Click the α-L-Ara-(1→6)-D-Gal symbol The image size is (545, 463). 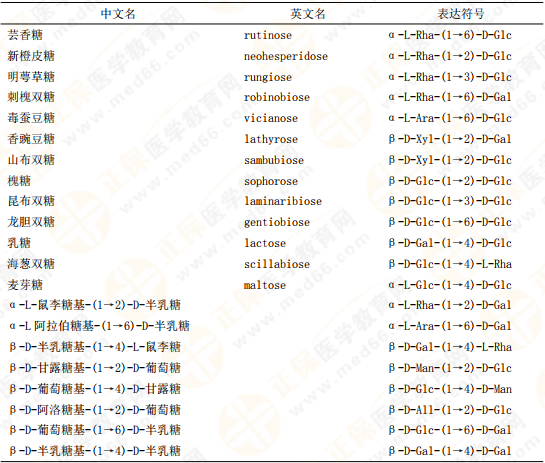coord(450,326)
